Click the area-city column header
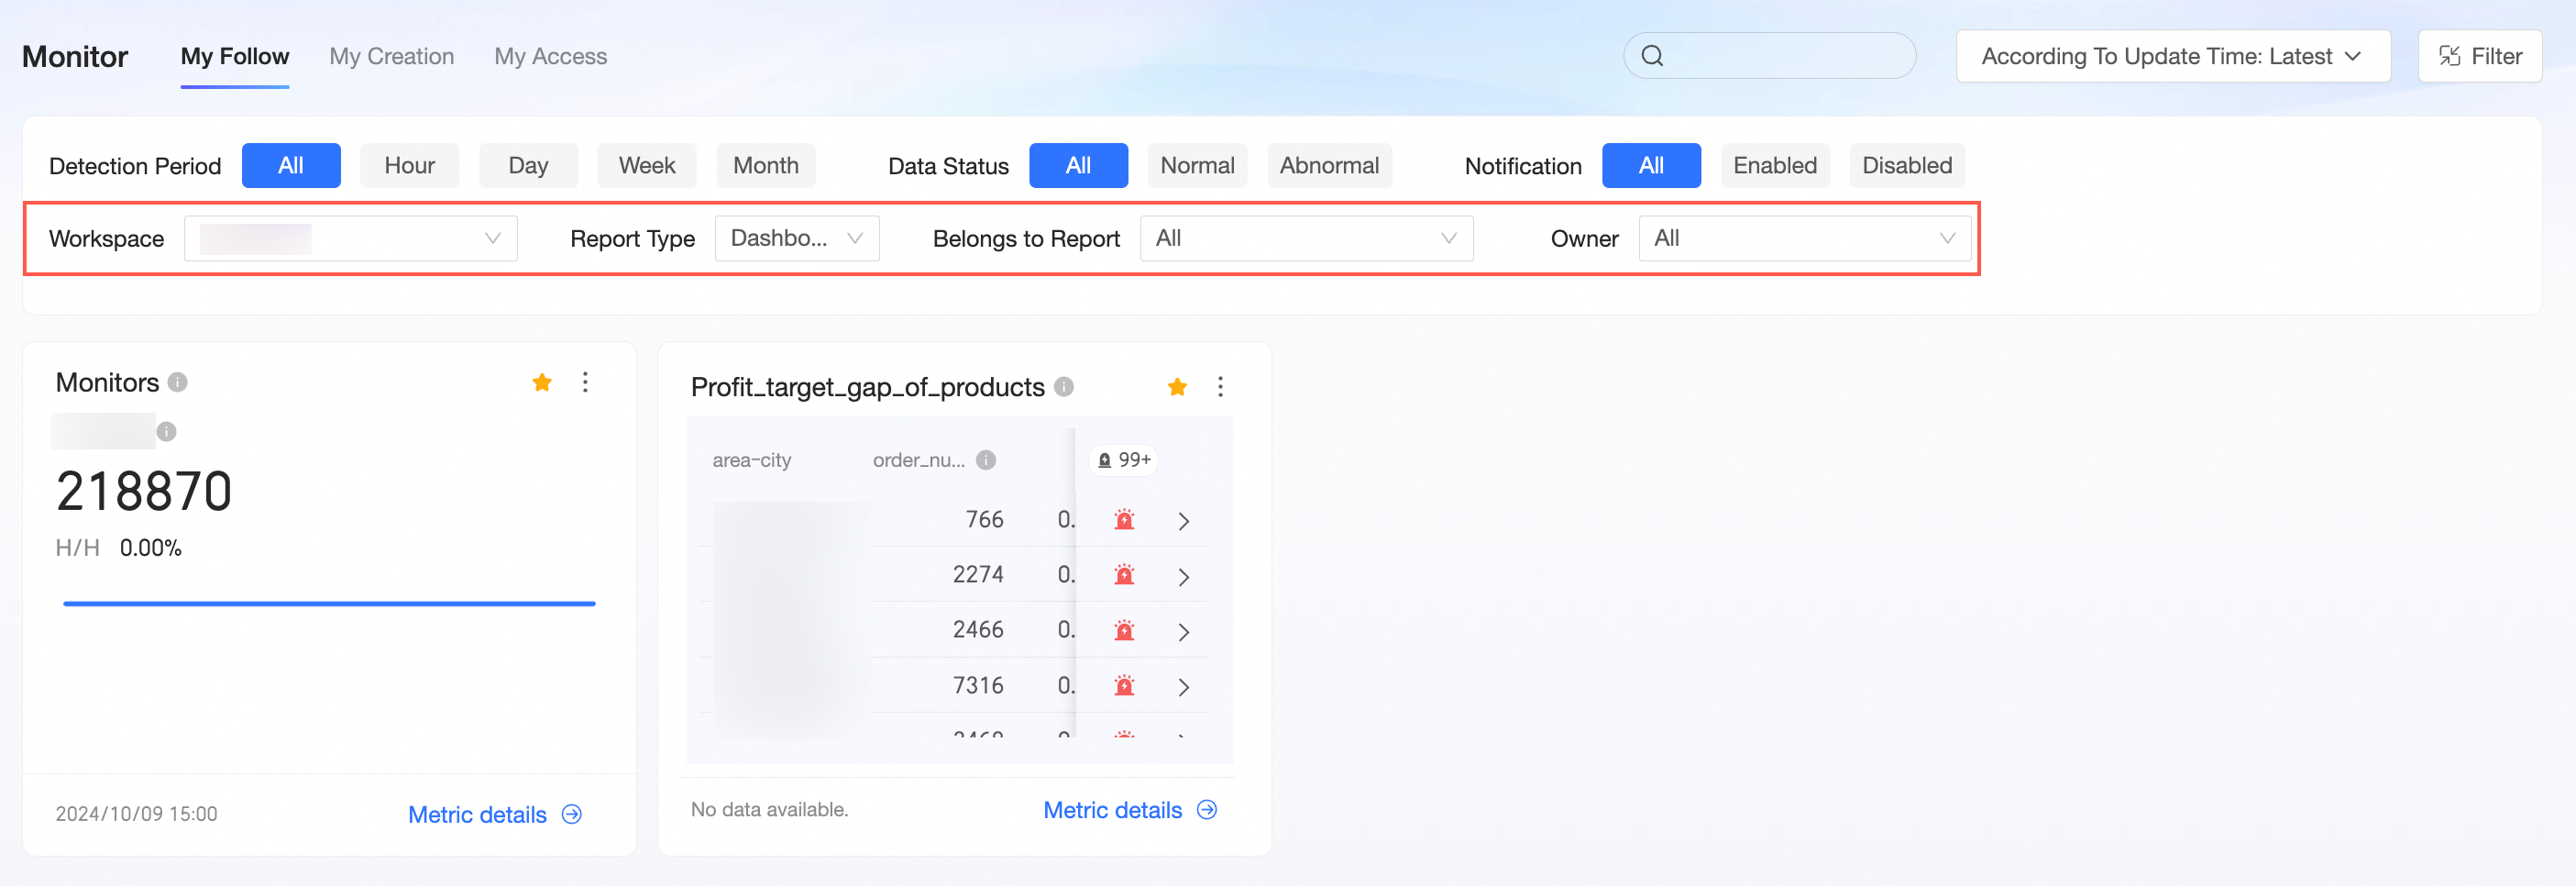Viewport: 2576px width, 886px height. [x=751, y=460]
